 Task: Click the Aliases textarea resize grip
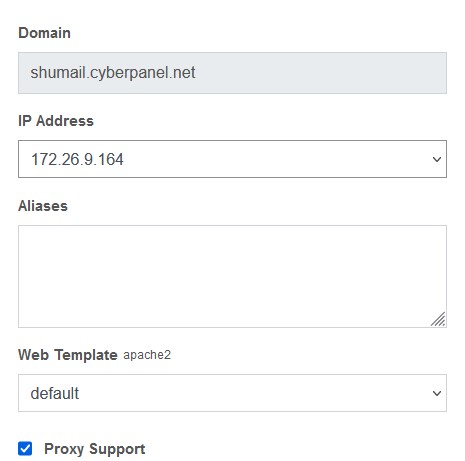tap(438, 319)
